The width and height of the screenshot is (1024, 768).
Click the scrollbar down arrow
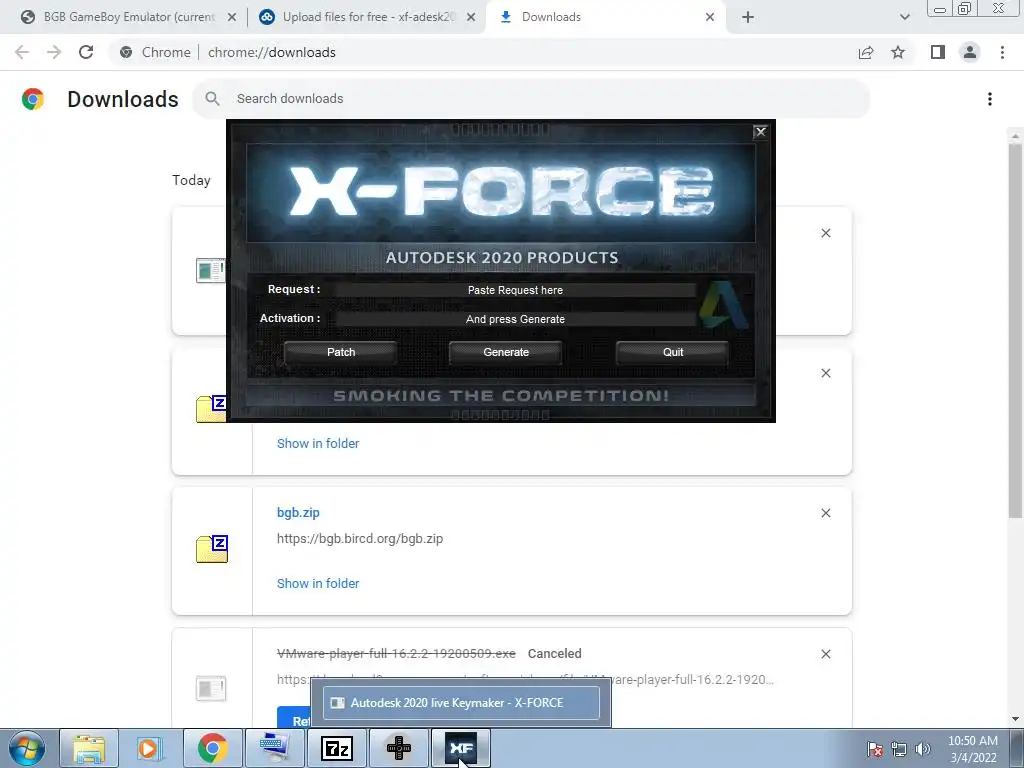(1015, 719)
